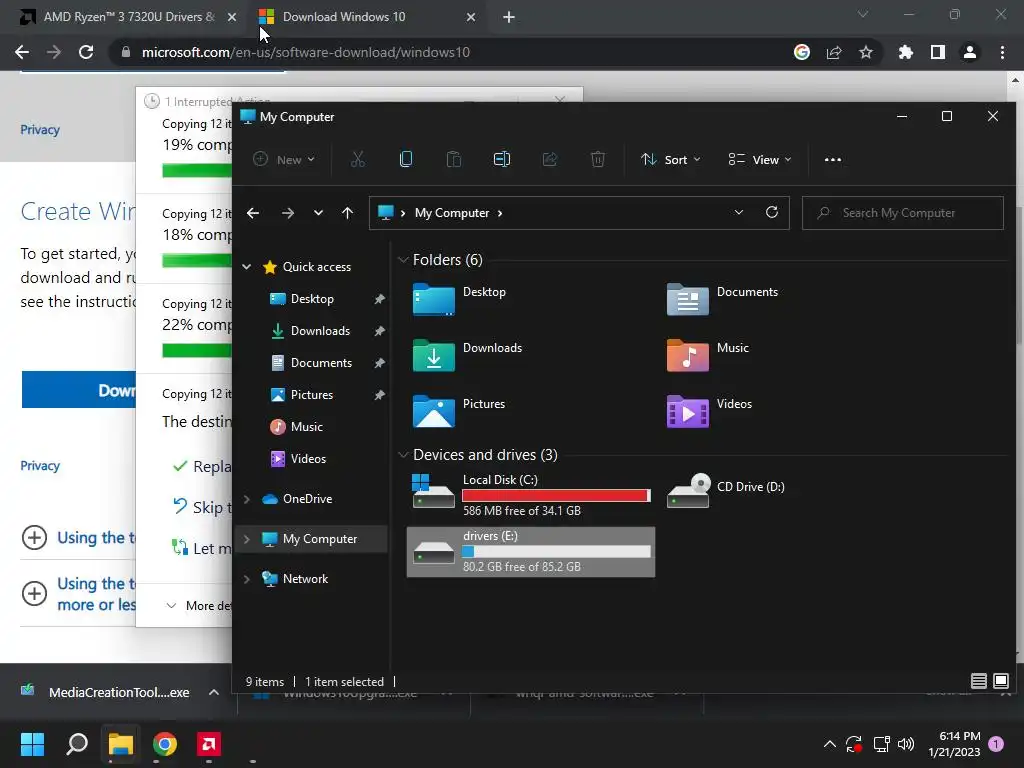Select the drivers (E:) drive

[x=531, y=552]
